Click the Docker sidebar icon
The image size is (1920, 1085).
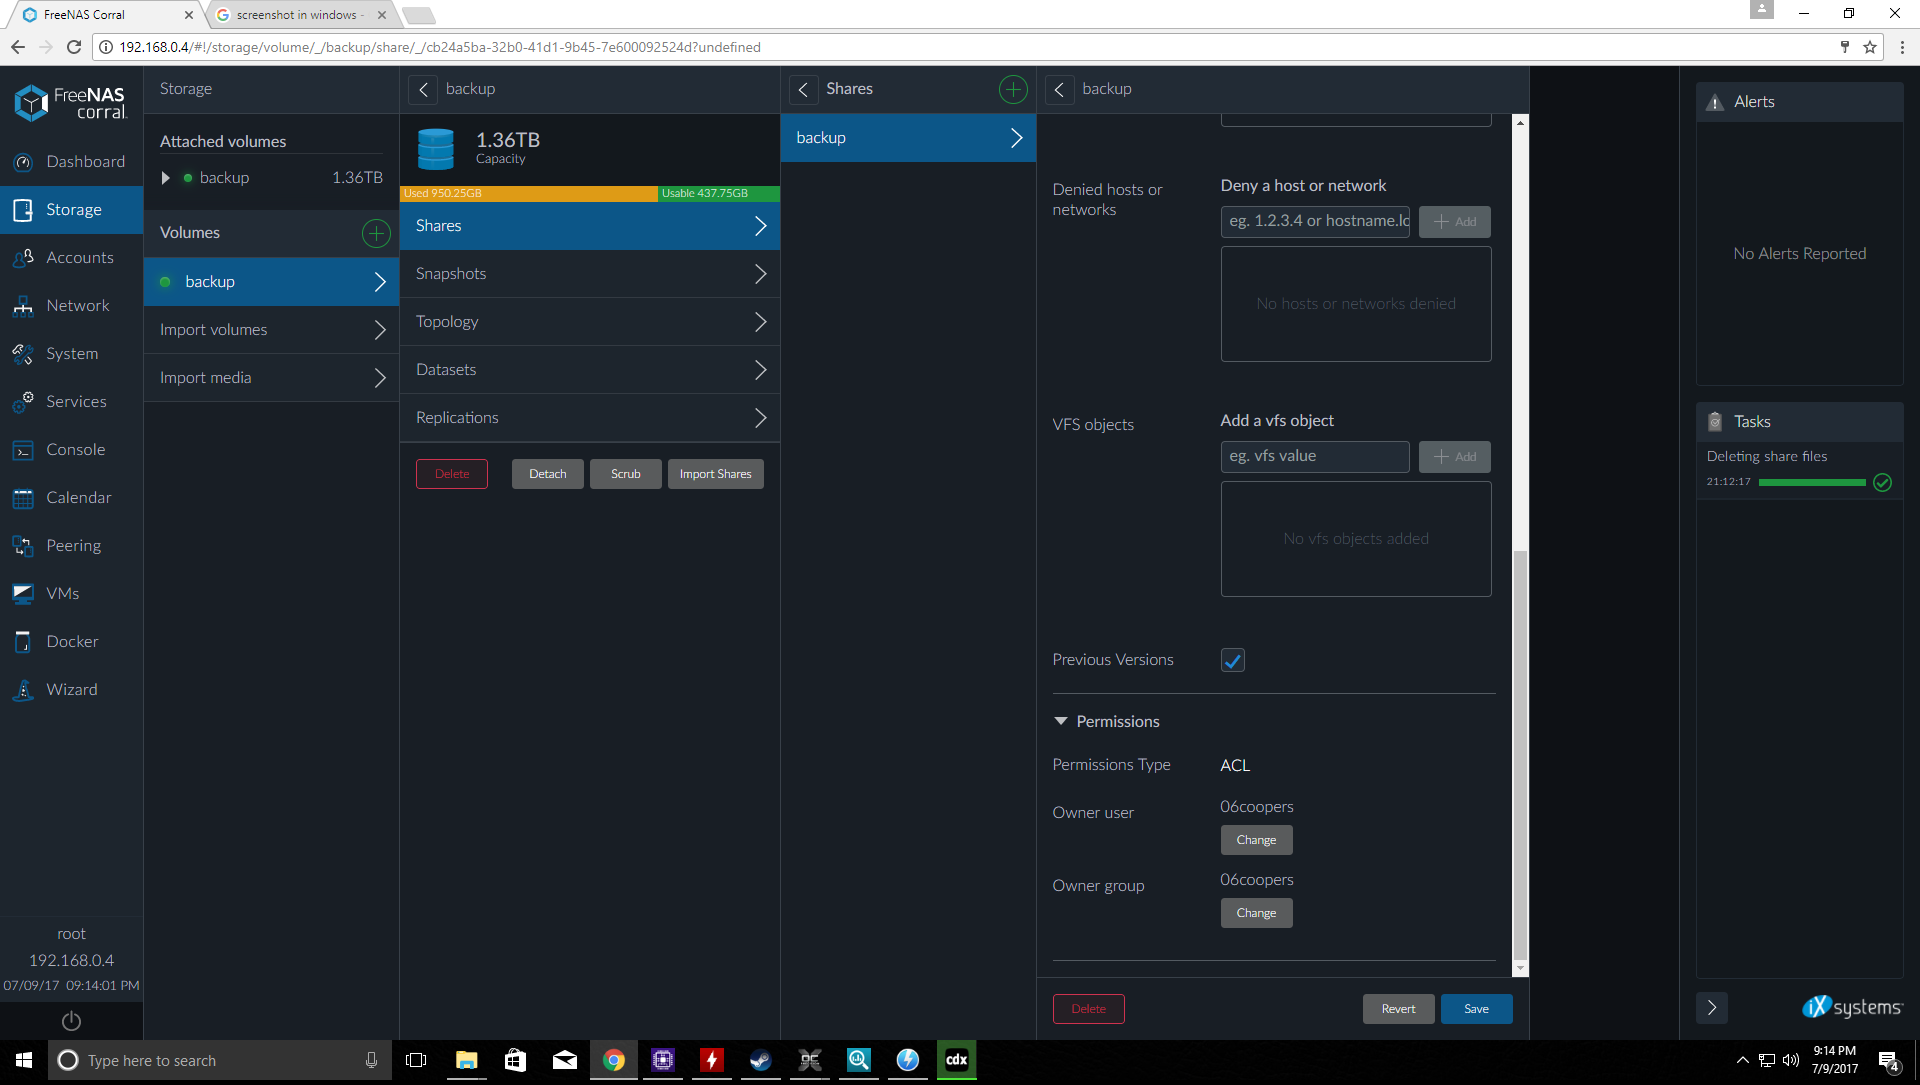[23, 642]
